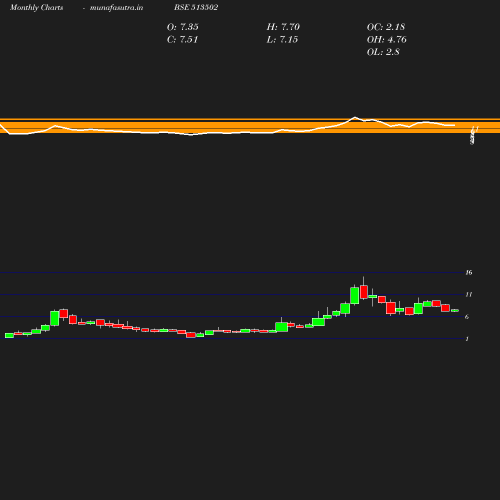This screenshot has width=500, height=500.
Task: Click the tallest green candle near peak
Action: tap(355, 296)
